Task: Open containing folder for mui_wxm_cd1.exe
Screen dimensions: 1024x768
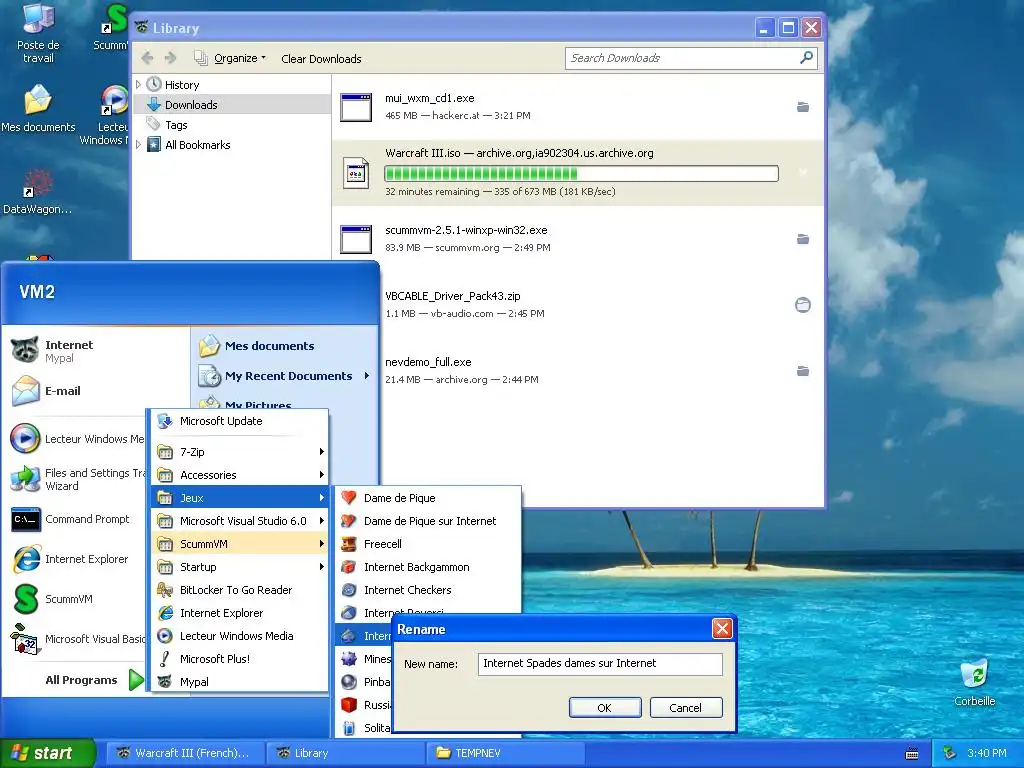Action: pyautogui.click(x=803, y=107)
